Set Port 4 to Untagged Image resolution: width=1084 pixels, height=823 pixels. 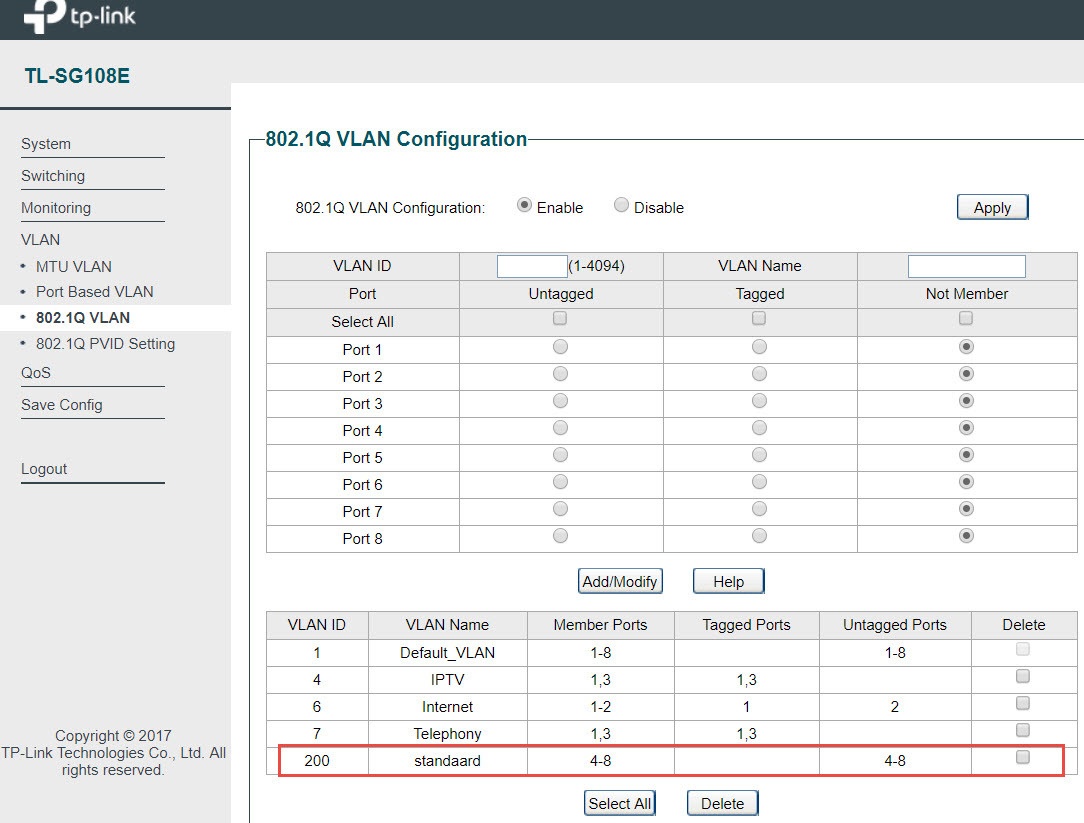[561, 428]
